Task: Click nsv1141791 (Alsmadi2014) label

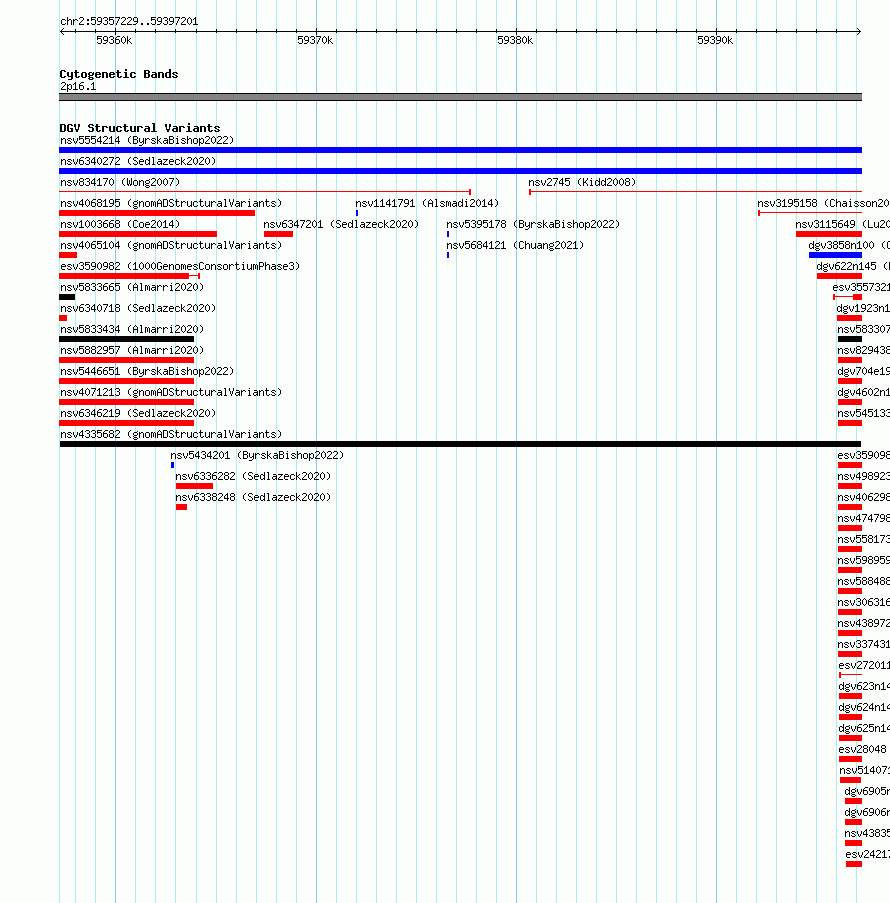Action: tap(427, 203)
